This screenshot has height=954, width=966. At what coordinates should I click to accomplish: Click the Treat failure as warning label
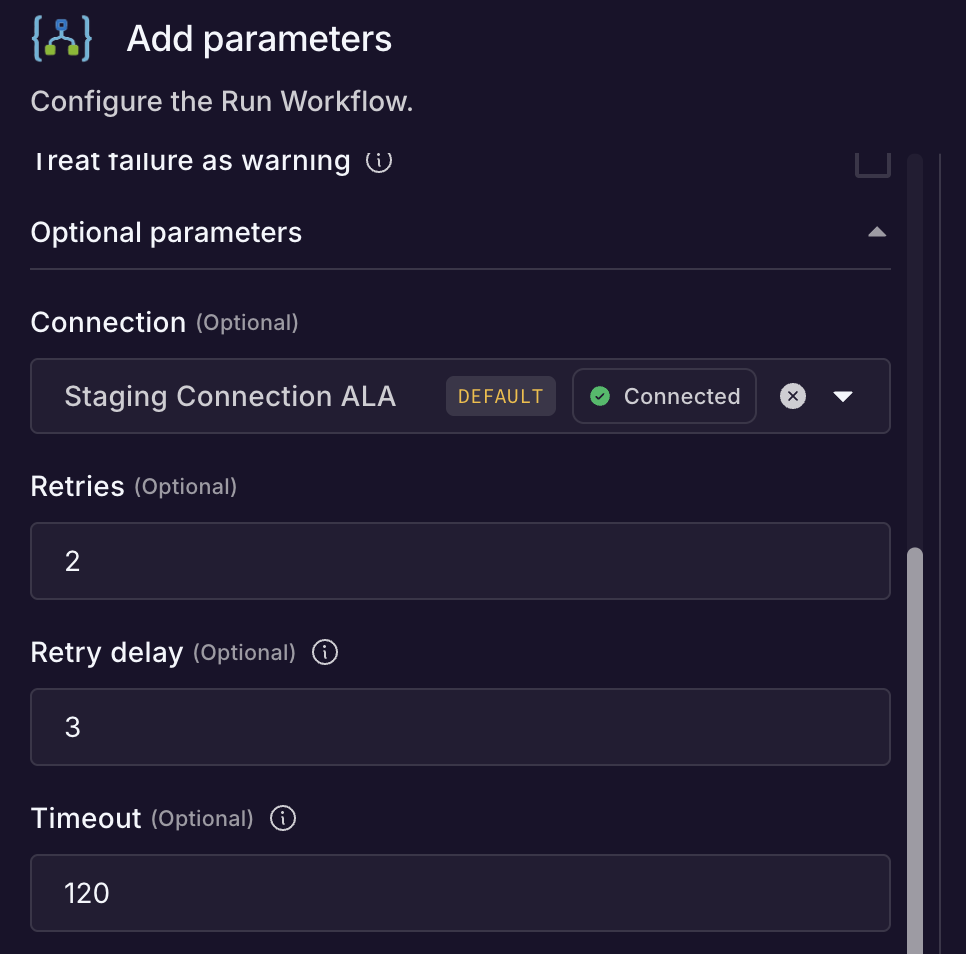point(190,161)
